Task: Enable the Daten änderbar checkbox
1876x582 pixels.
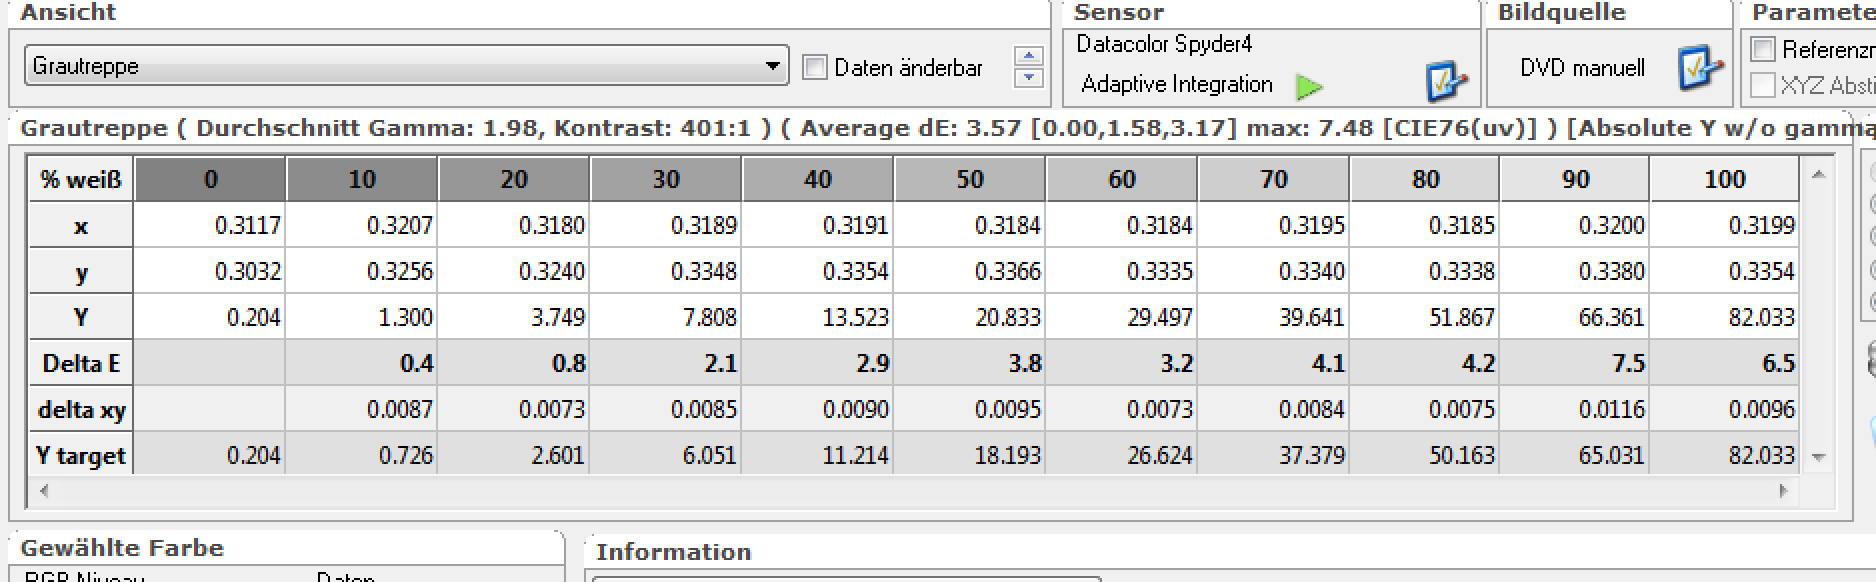Action: (815, 67)
